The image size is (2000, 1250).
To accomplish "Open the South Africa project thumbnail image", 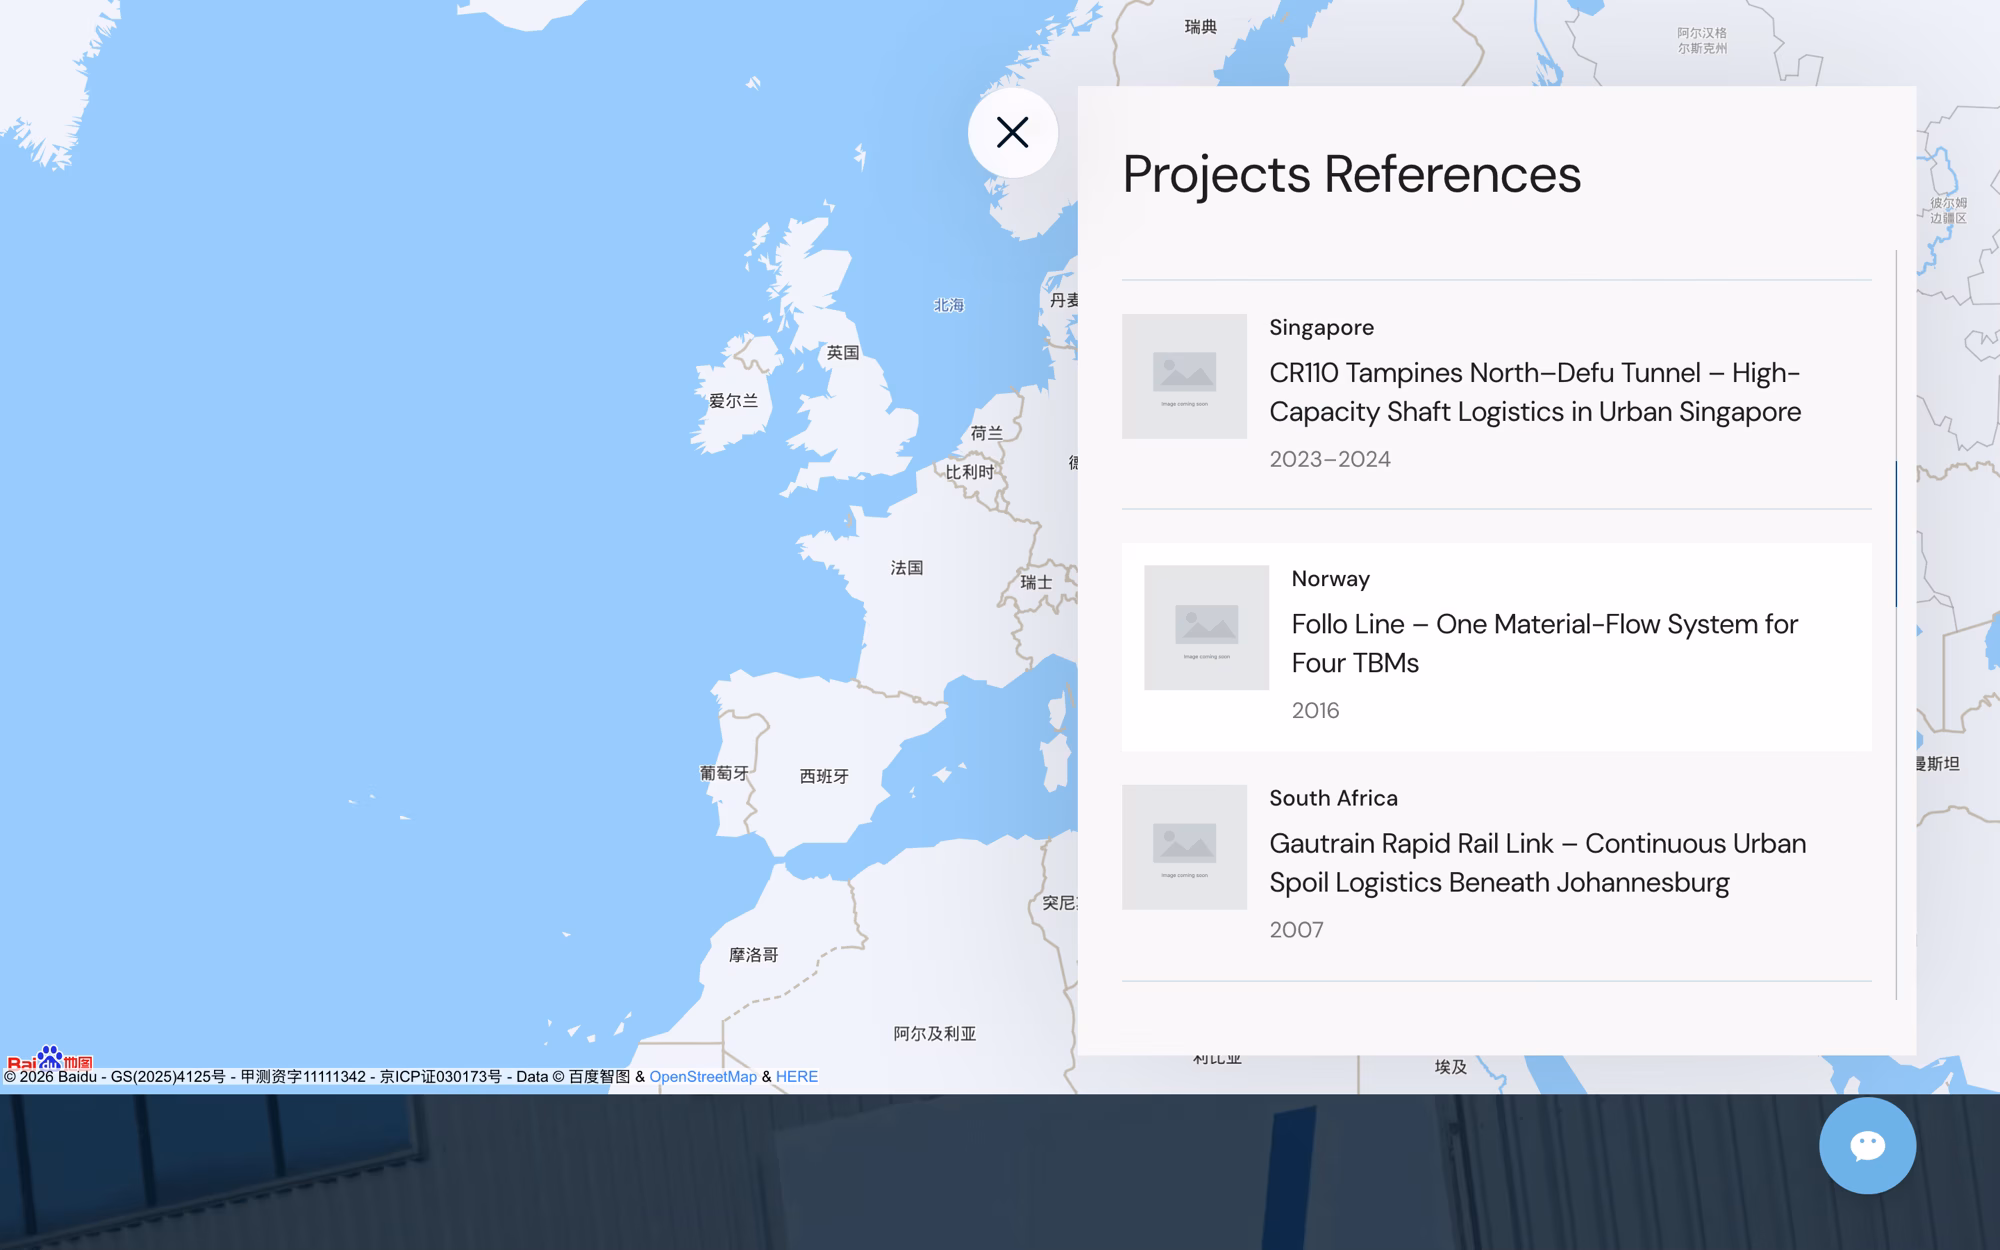I will pos(1184,847).
